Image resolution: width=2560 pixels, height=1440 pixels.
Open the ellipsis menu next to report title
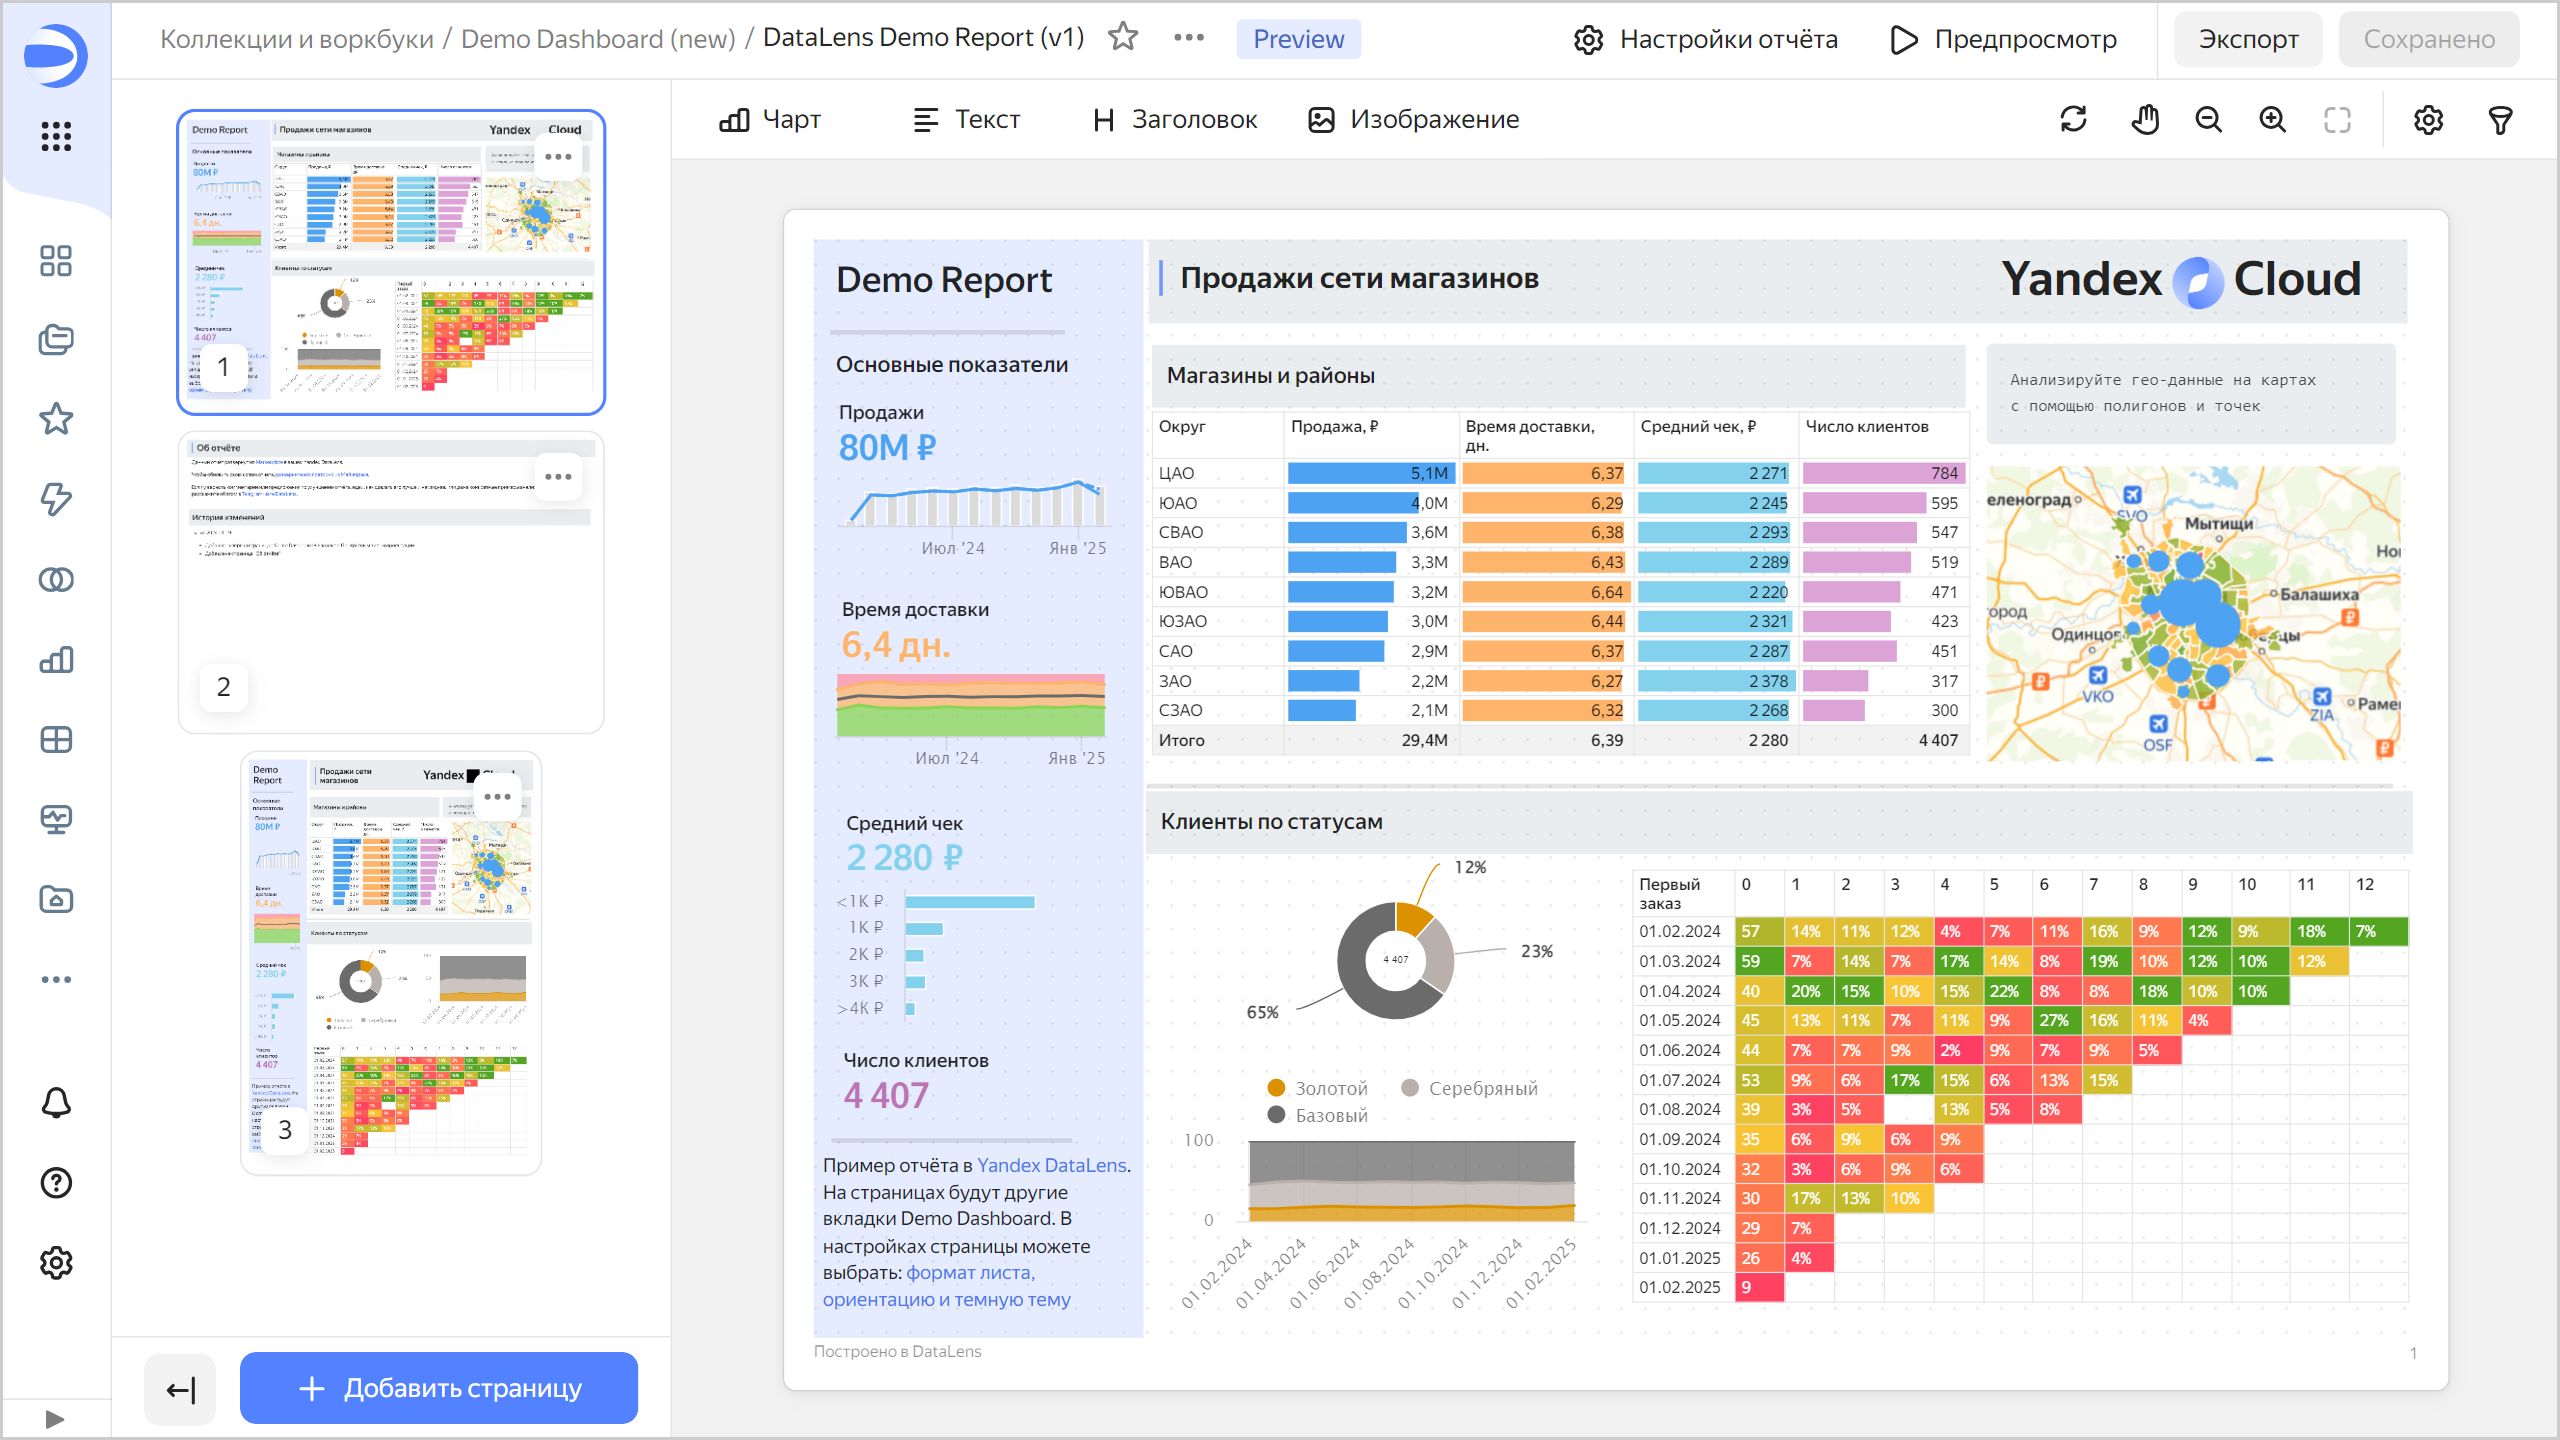point(1188,37)
